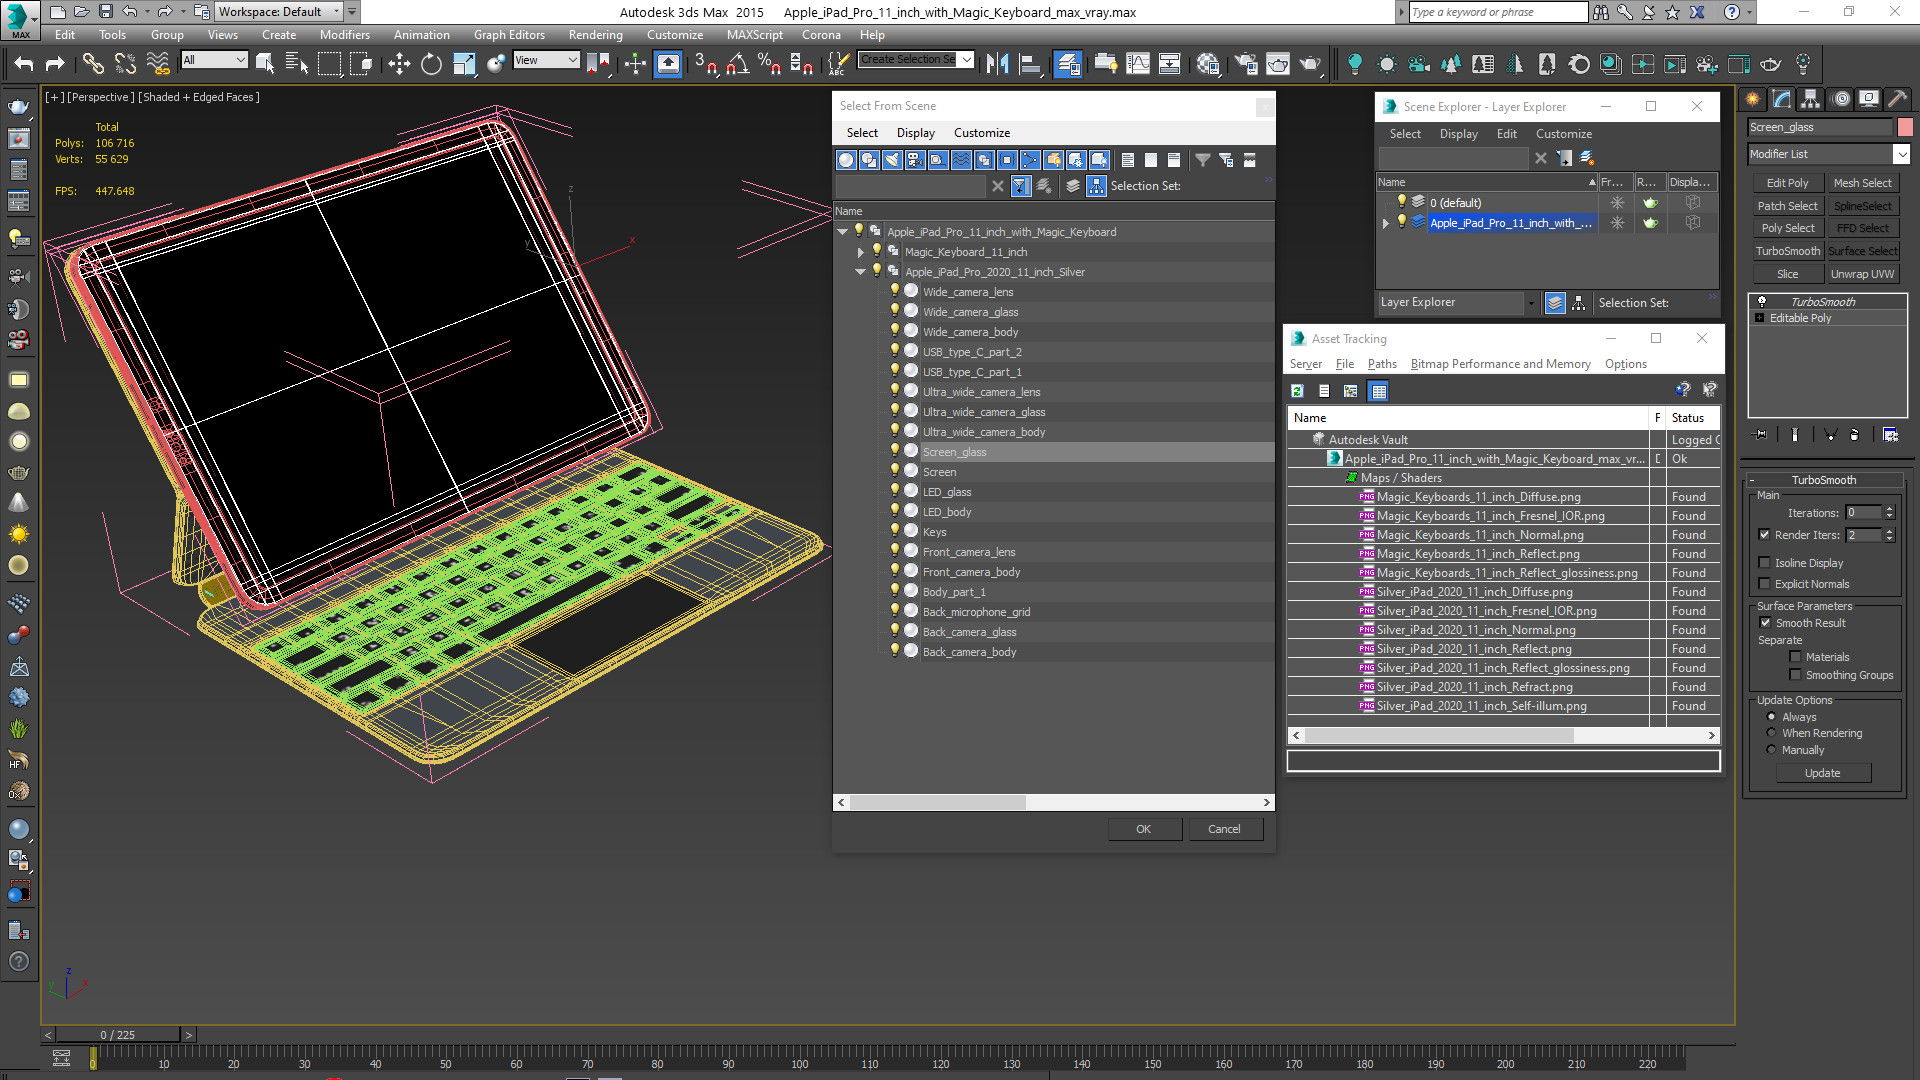Open the MAXScript menu
The image size is (1920, 1080).
[755, 35]
